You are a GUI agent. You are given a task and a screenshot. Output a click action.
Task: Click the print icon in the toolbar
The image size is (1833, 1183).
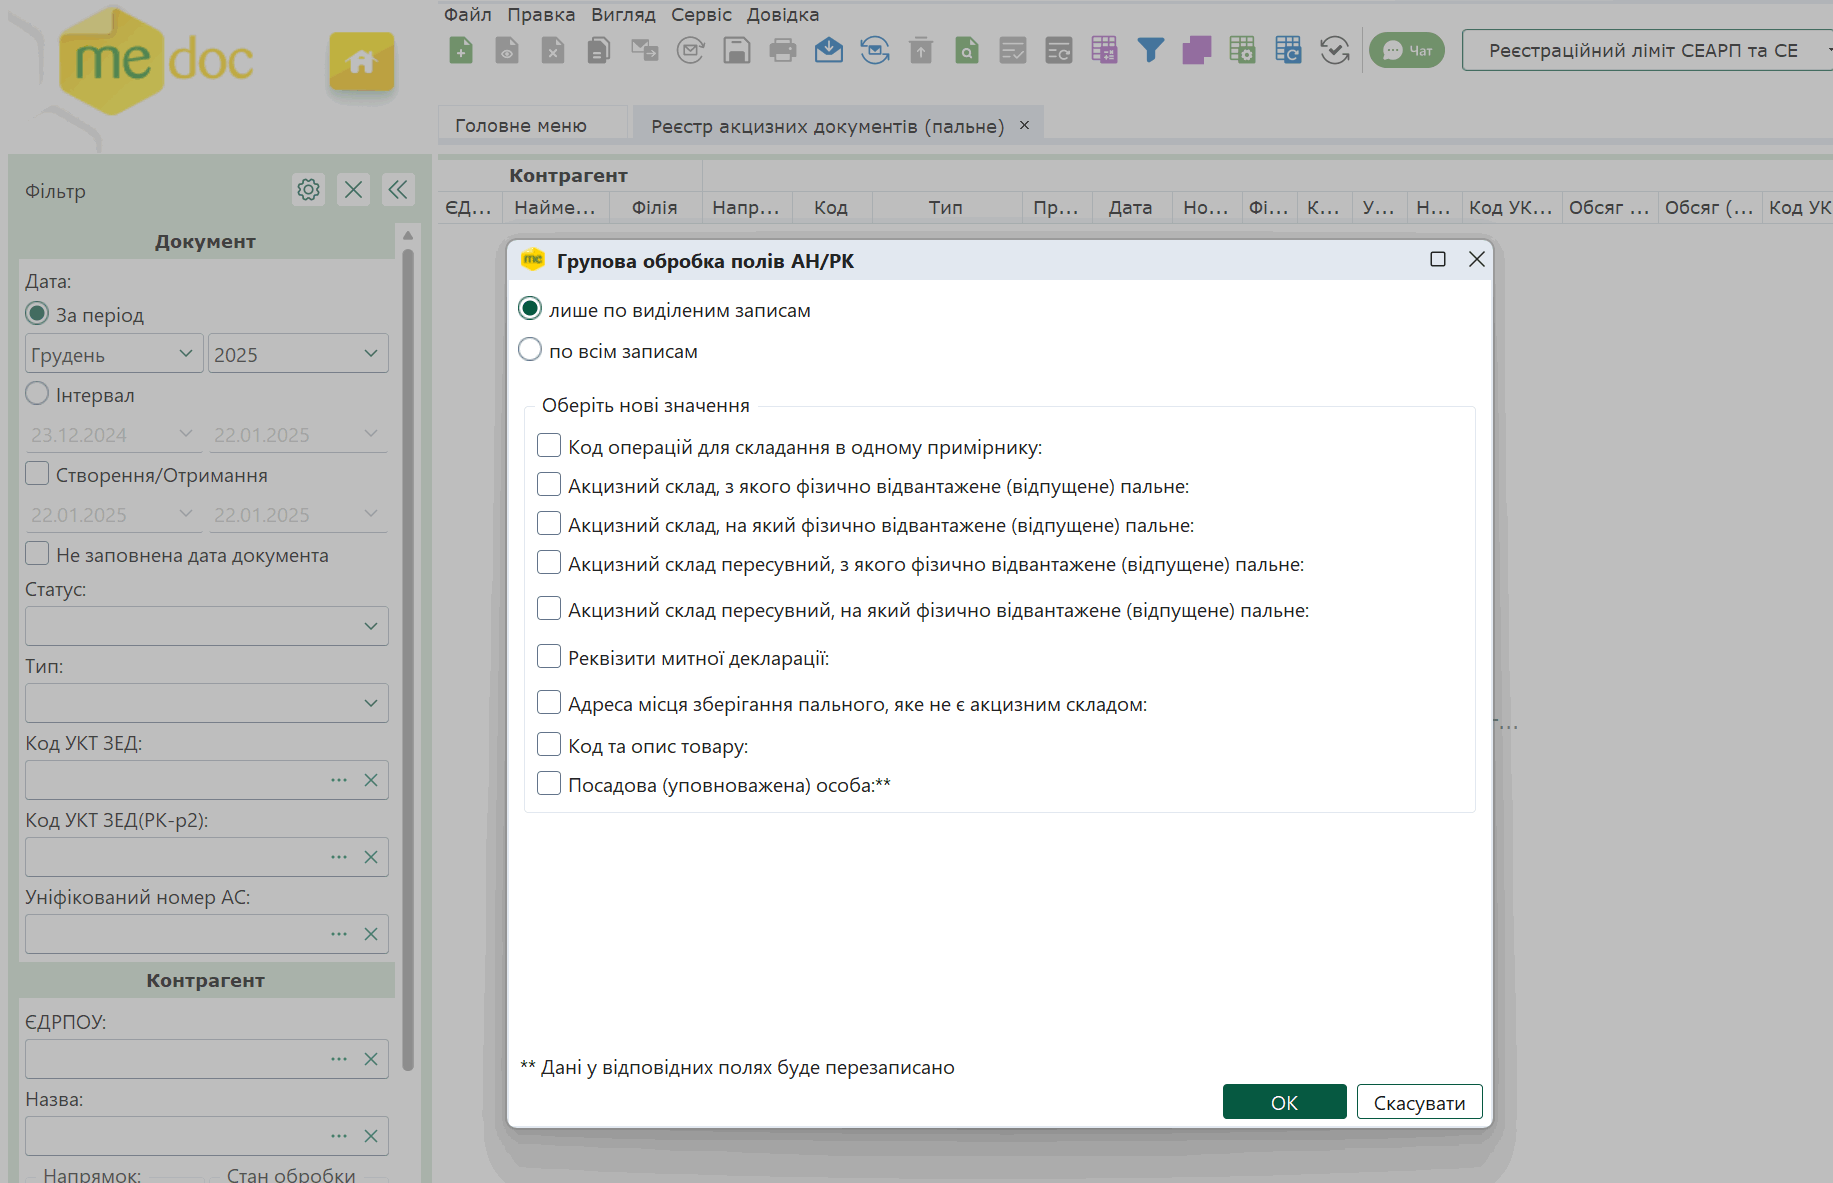[x=783, y=50]
